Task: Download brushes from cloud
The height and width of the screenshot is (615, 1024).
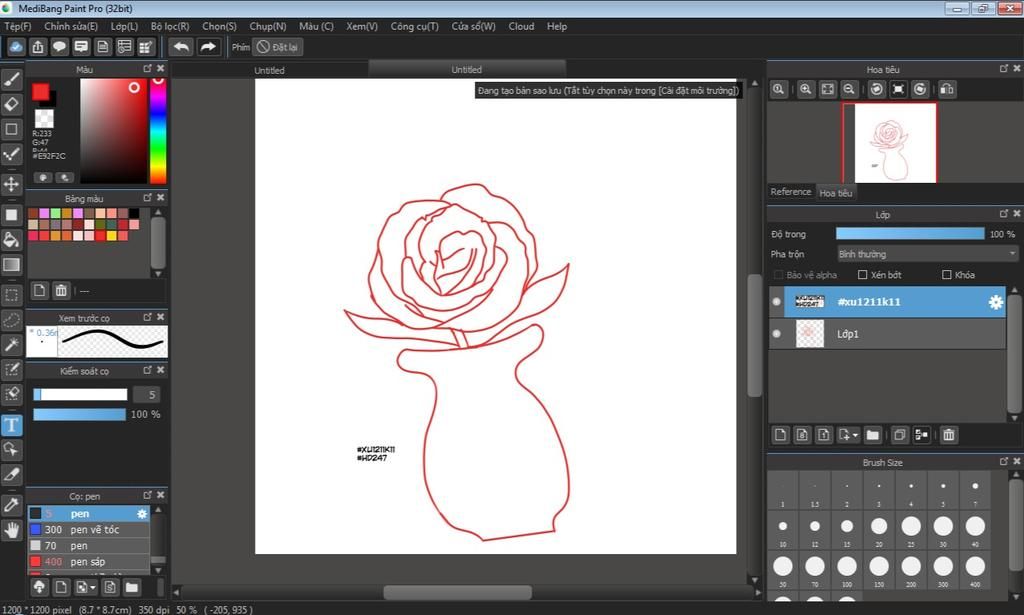Action: tap(39, 587)
